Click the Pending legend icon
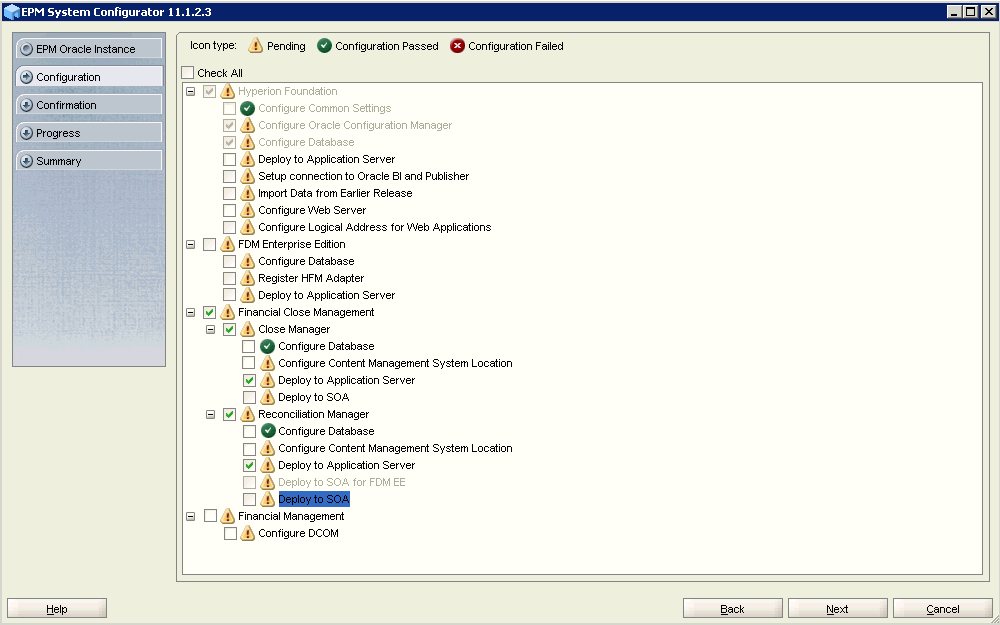1000x625 pixels. point(256,45)
